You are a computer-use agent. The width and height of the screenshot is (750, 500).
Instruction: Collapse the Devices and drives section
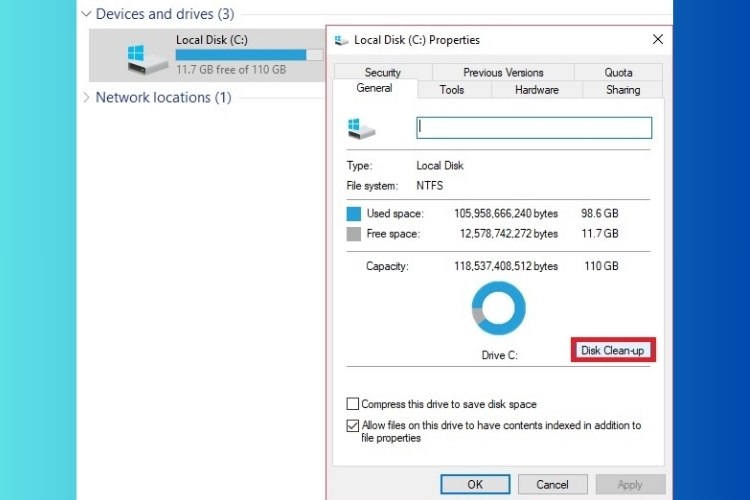pos(86,14)
